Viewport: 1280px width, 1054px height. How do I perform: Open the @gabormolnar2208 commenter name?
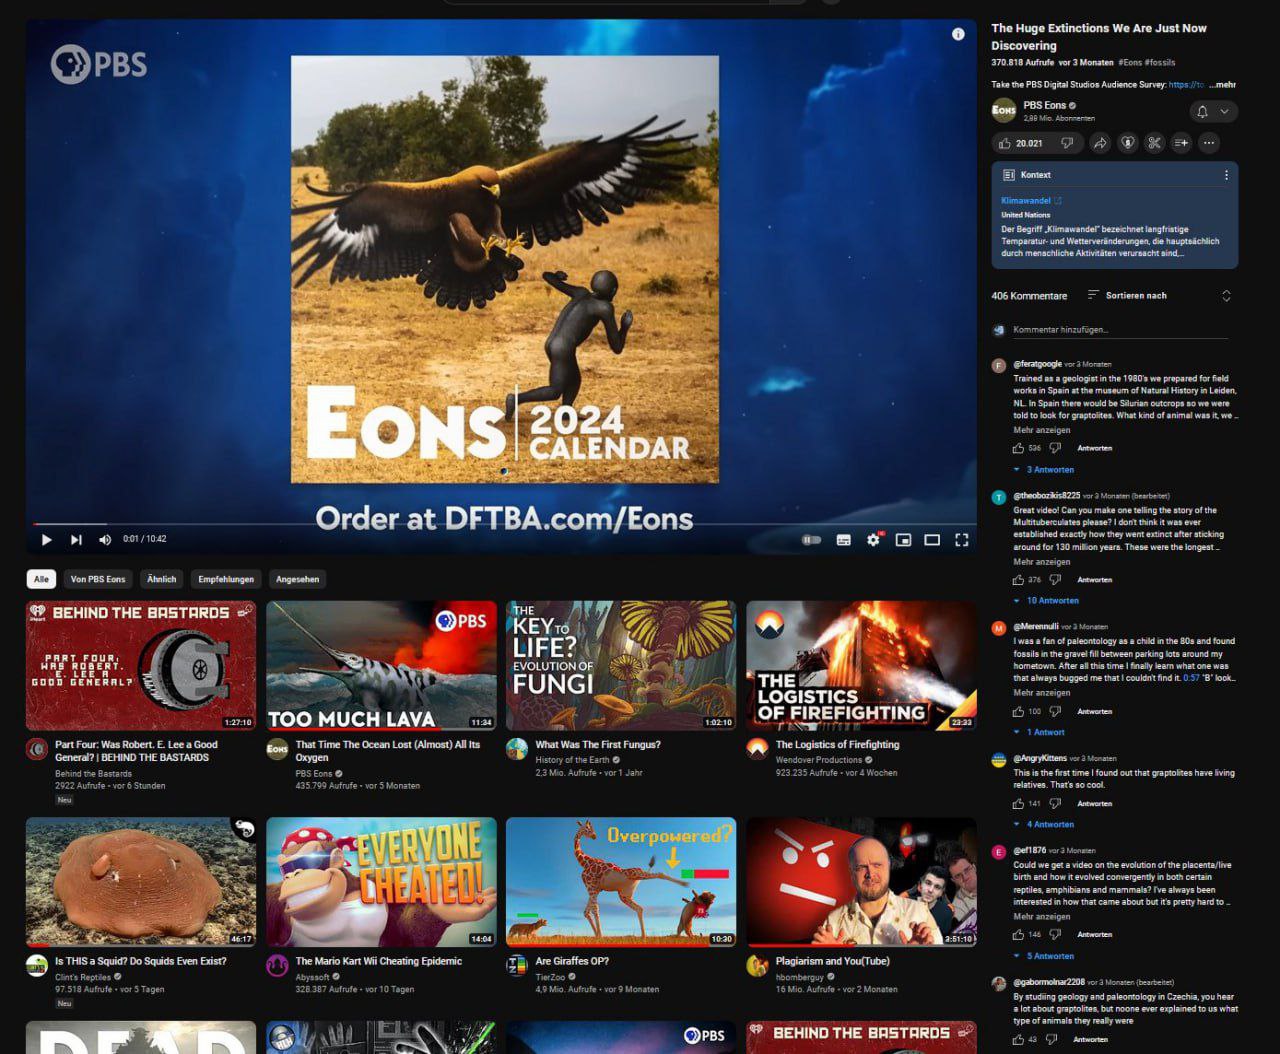[1049, 983]
